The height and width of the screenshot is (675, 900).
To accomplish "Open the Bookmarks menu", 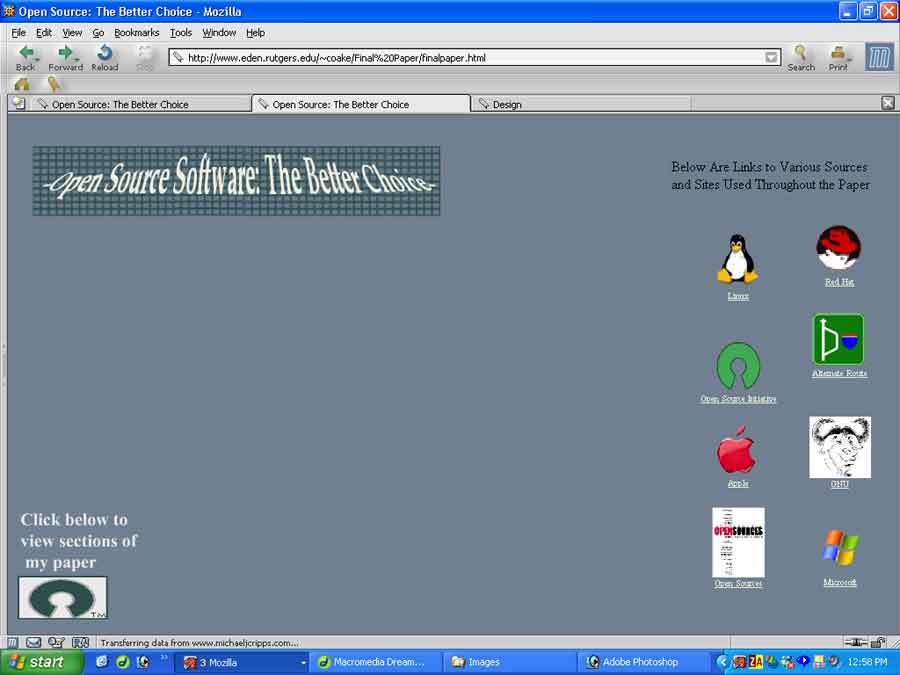I will (x=136, y=32).
